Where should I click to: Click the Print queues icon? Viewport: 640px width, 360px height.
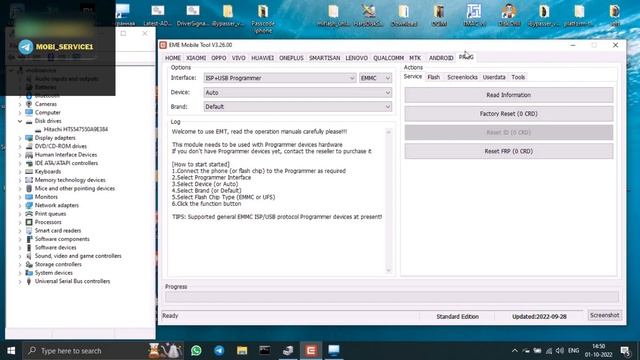point(29,213)
